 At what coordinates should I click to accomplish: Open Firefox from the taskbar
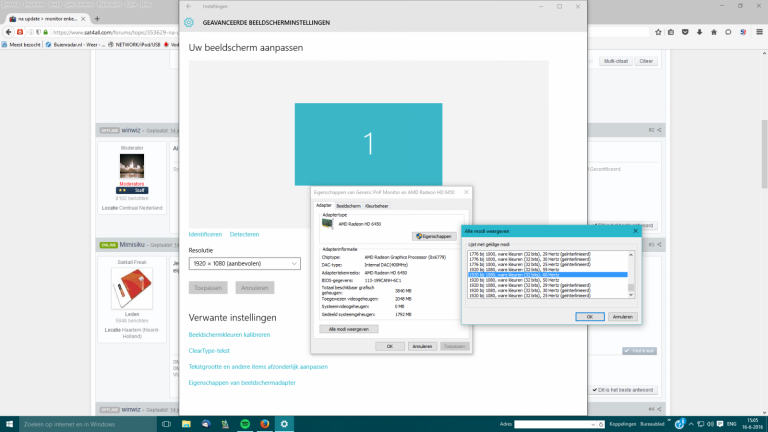tap(264, 423)
